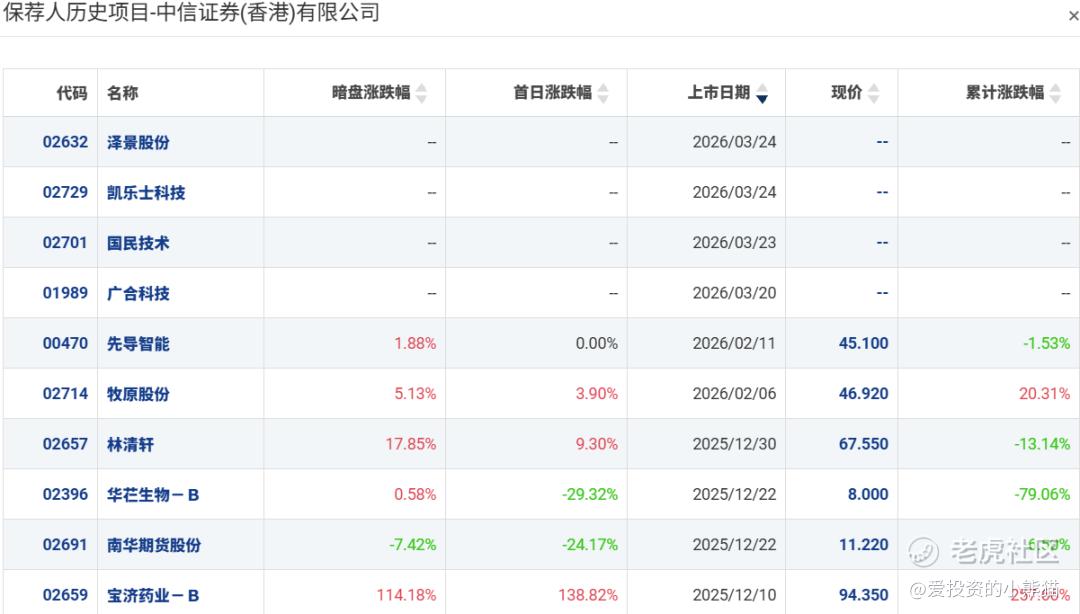The image size is (1080, 614).
Task: Select 宝济药业 grey-market change 114.18%
Action: 406,595
